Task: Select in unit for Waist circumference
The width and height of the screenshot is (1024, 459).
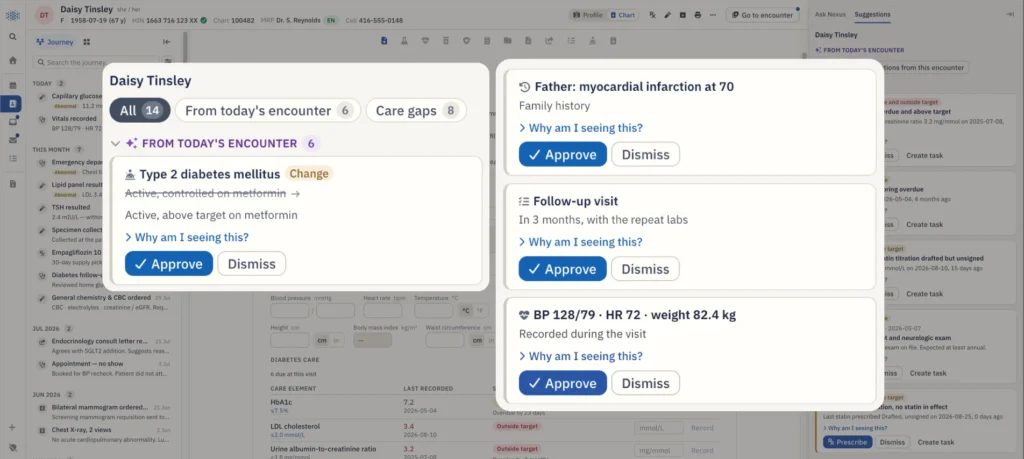Action: point(493,340)
